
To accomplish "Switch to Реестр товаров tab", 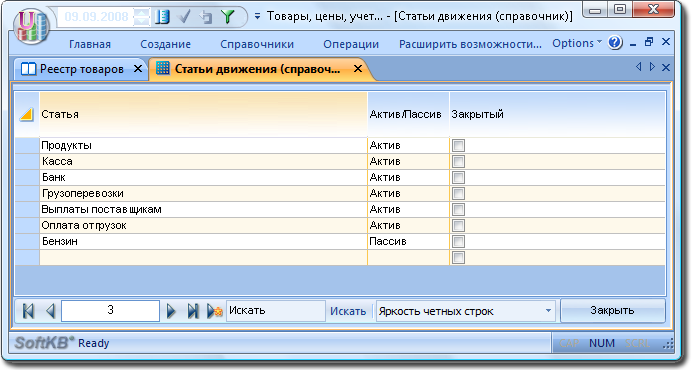I will (82, 69).
